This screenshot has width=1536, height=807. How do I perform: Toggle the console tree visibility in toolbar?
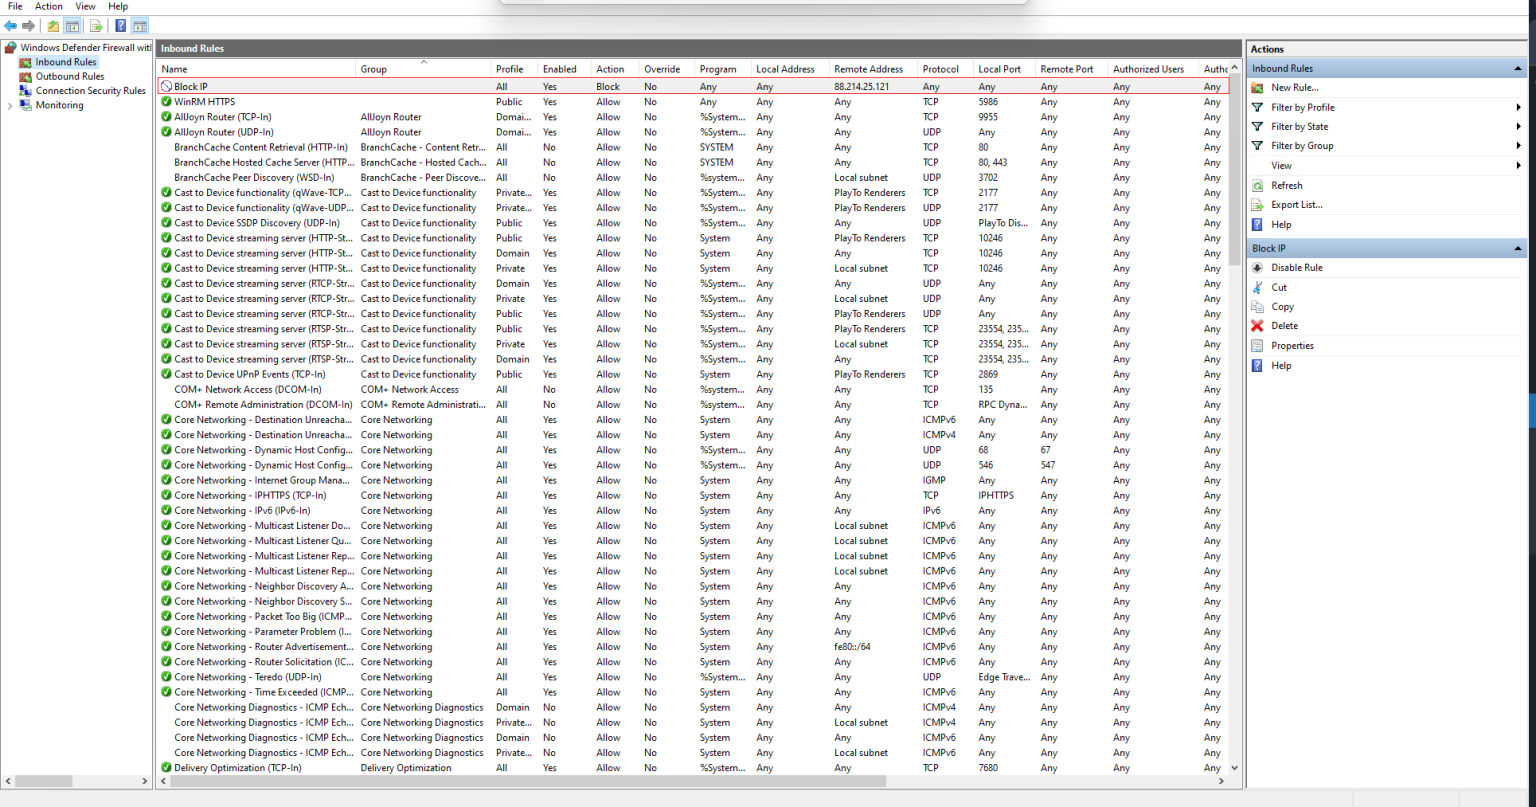70,25
